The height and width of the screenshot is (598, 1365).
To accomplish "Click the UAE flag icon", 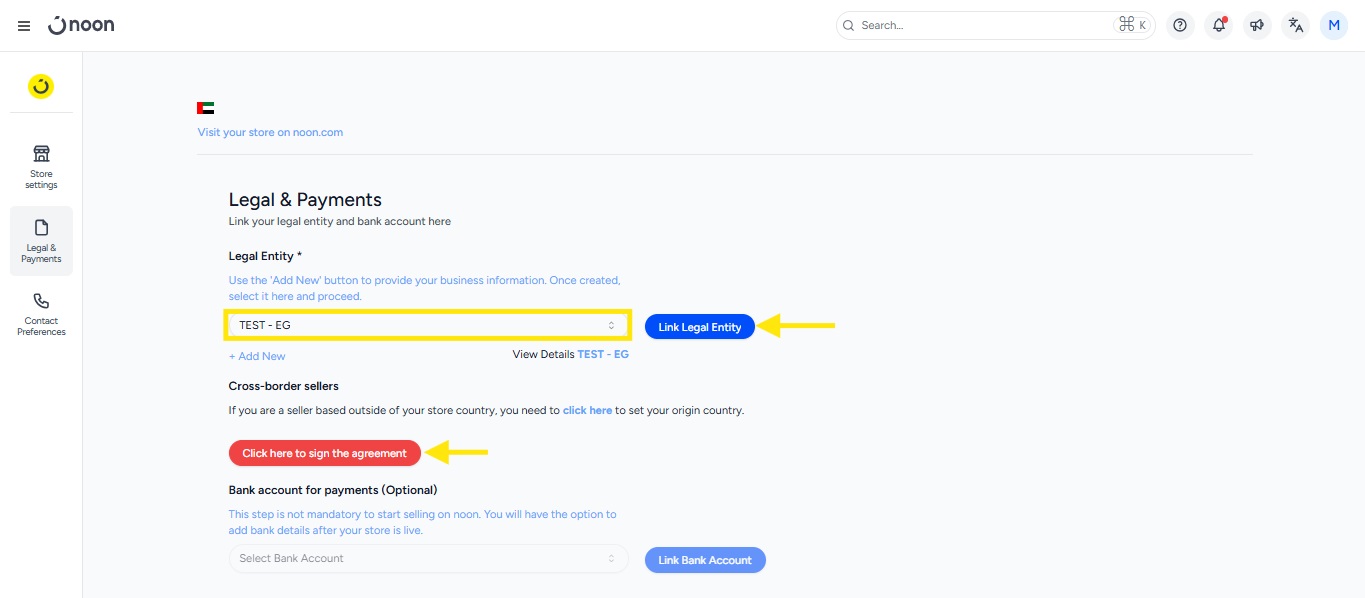I will click(x=206, y=108).
